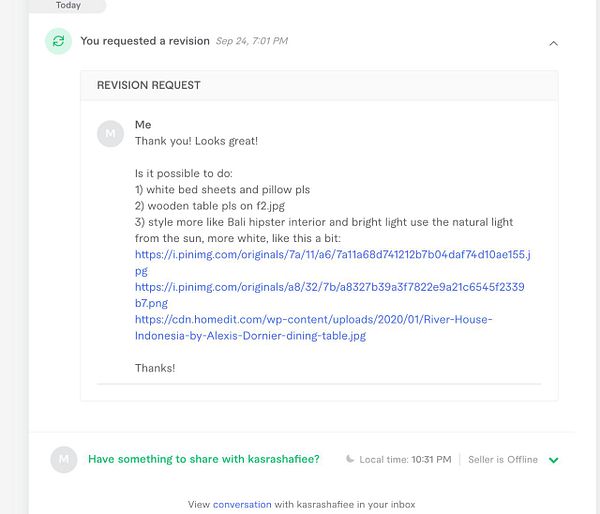Click the green revision refresh icon
600x514 pixels.
coord(58,41)
